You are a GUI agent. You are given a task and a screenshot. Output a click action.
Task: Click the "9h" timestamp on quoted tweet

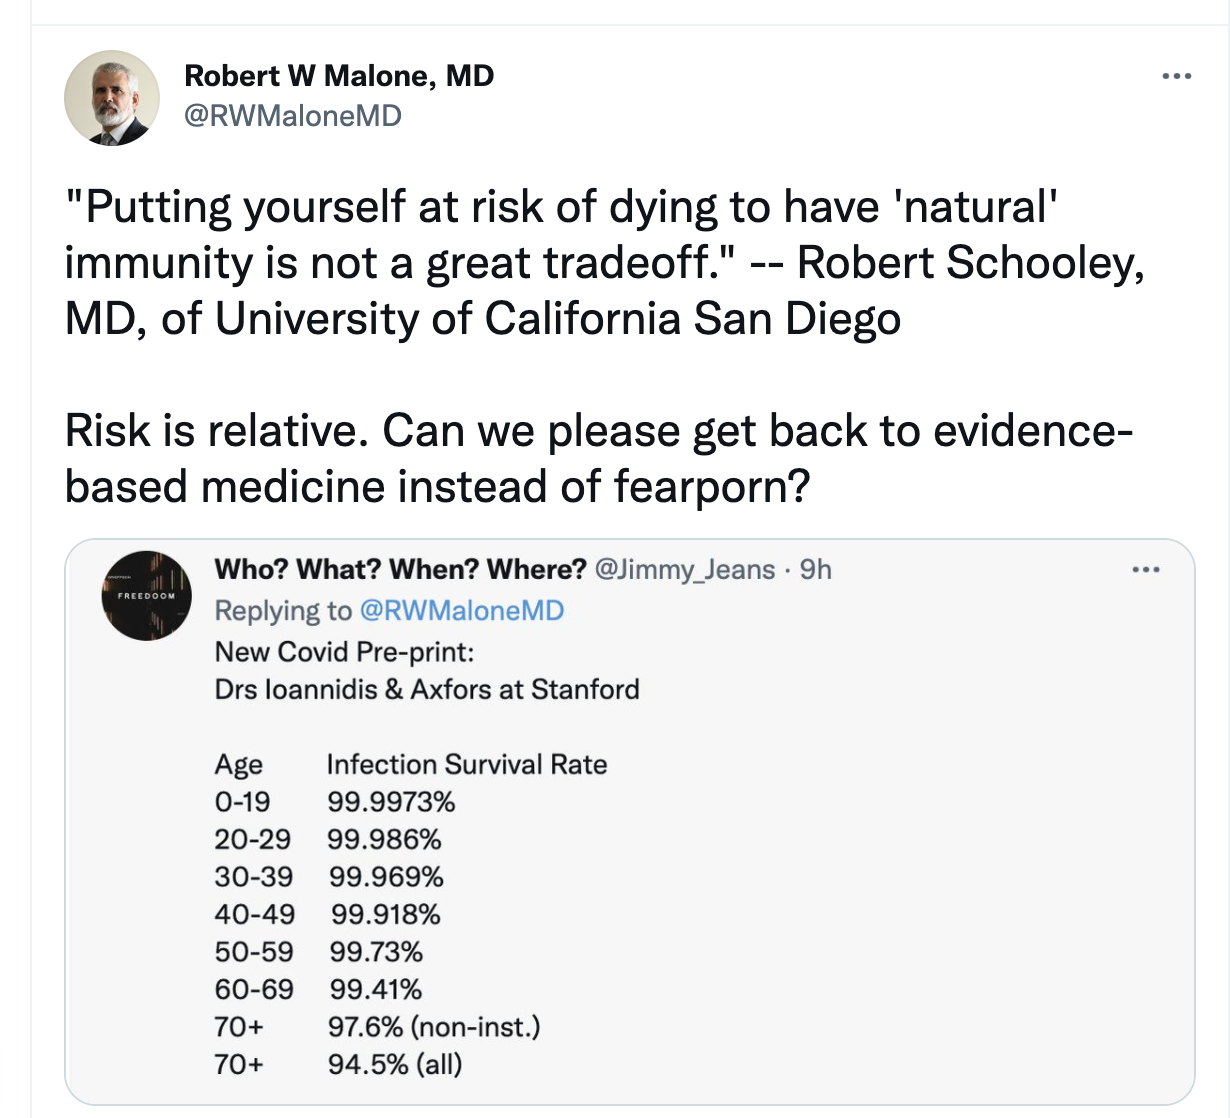pos(816,570)
